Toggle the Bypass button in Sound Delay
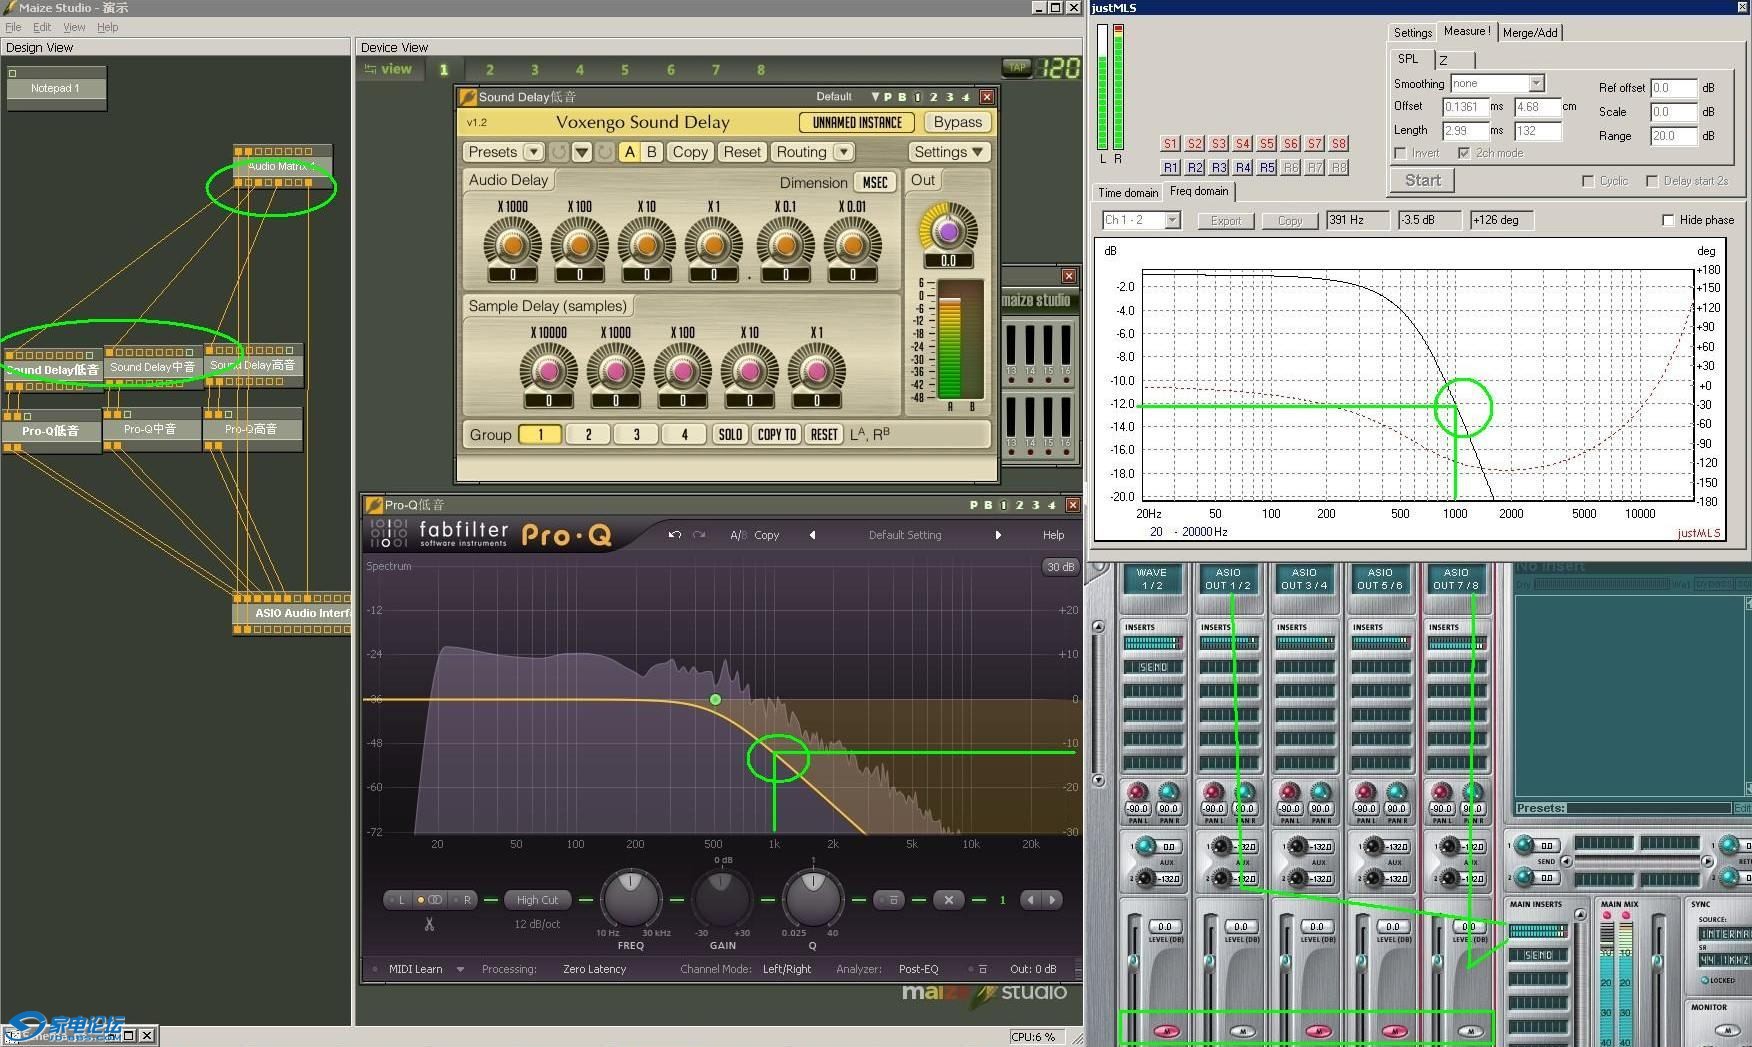The image size is (1752, 1047). pos(957,122)
